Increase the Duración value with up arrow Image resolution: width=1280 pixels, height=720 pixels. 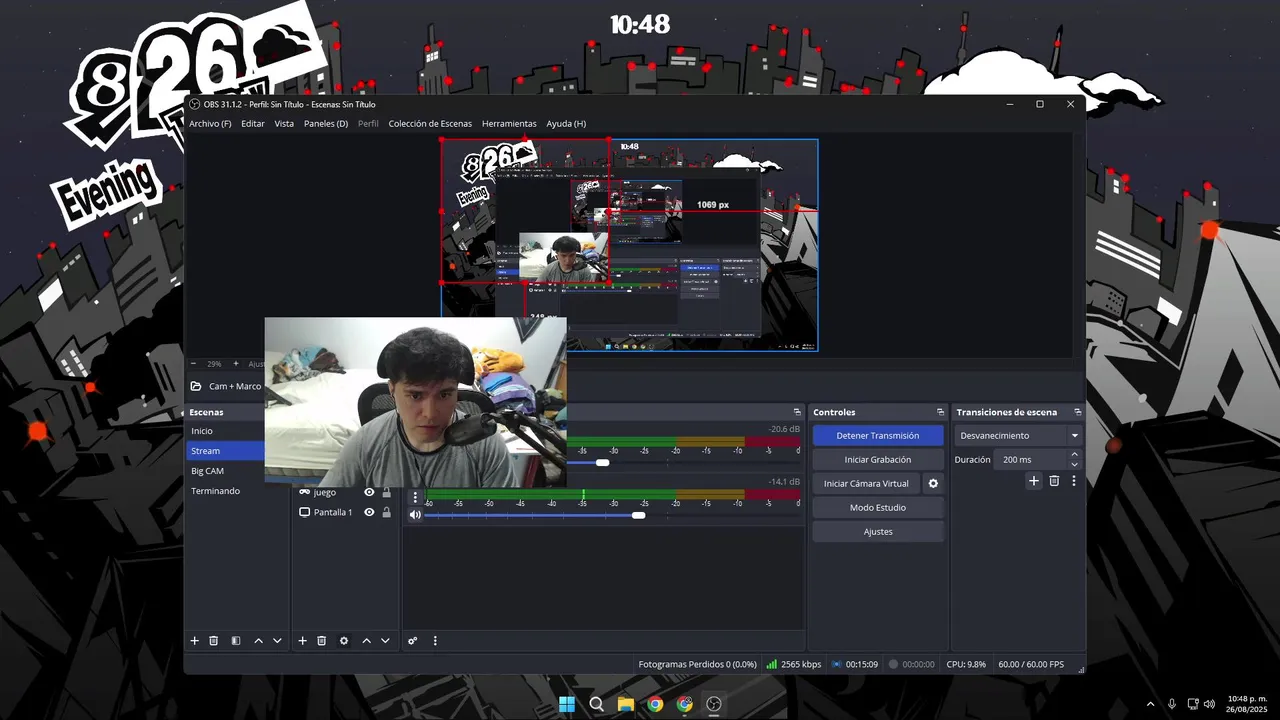coord(1075,455)
